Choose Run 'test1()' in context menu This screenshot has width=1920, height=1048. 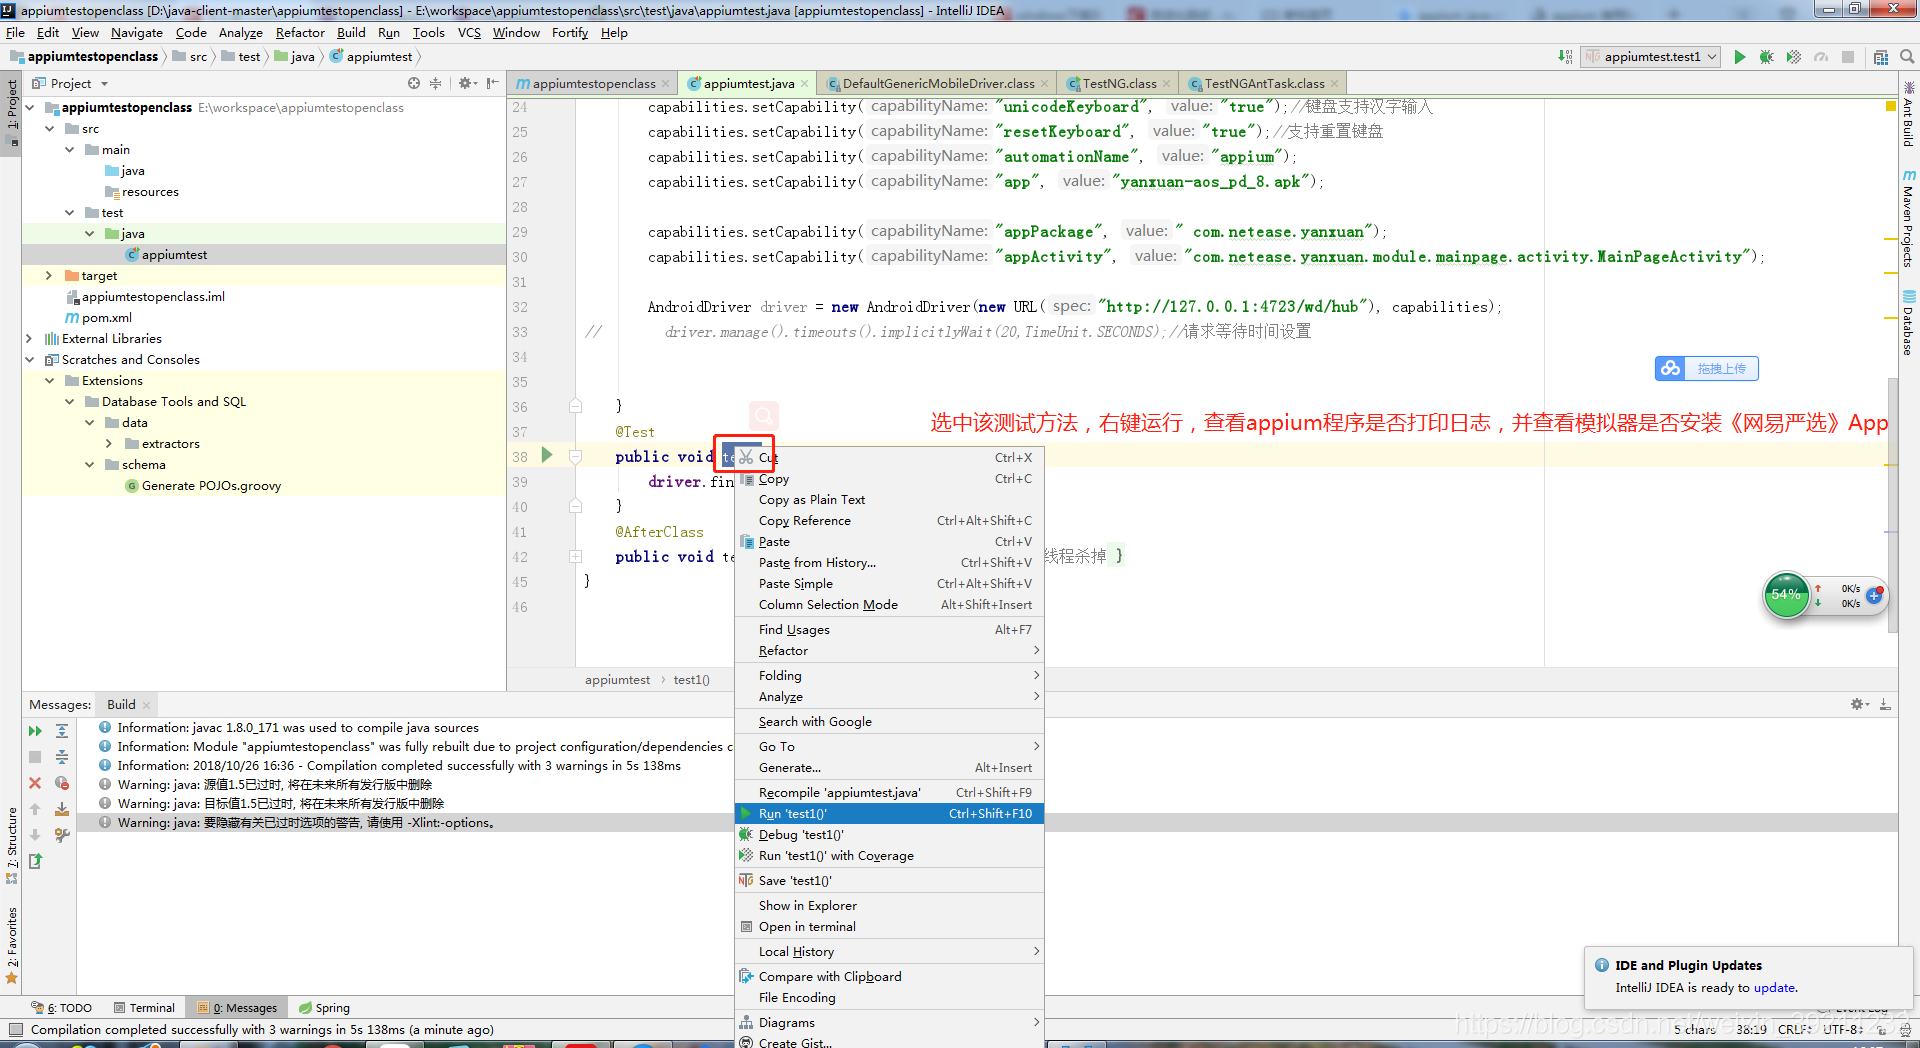pyautogui.click(x=889, y=814)
